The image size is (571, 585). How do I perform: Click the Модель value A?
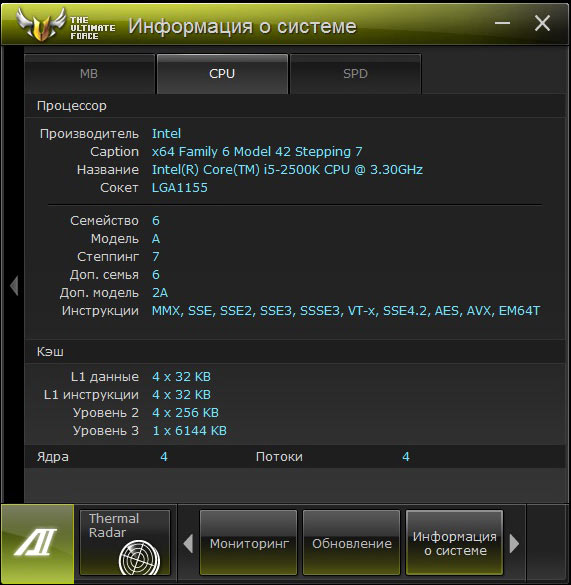[x=156, y=239]
